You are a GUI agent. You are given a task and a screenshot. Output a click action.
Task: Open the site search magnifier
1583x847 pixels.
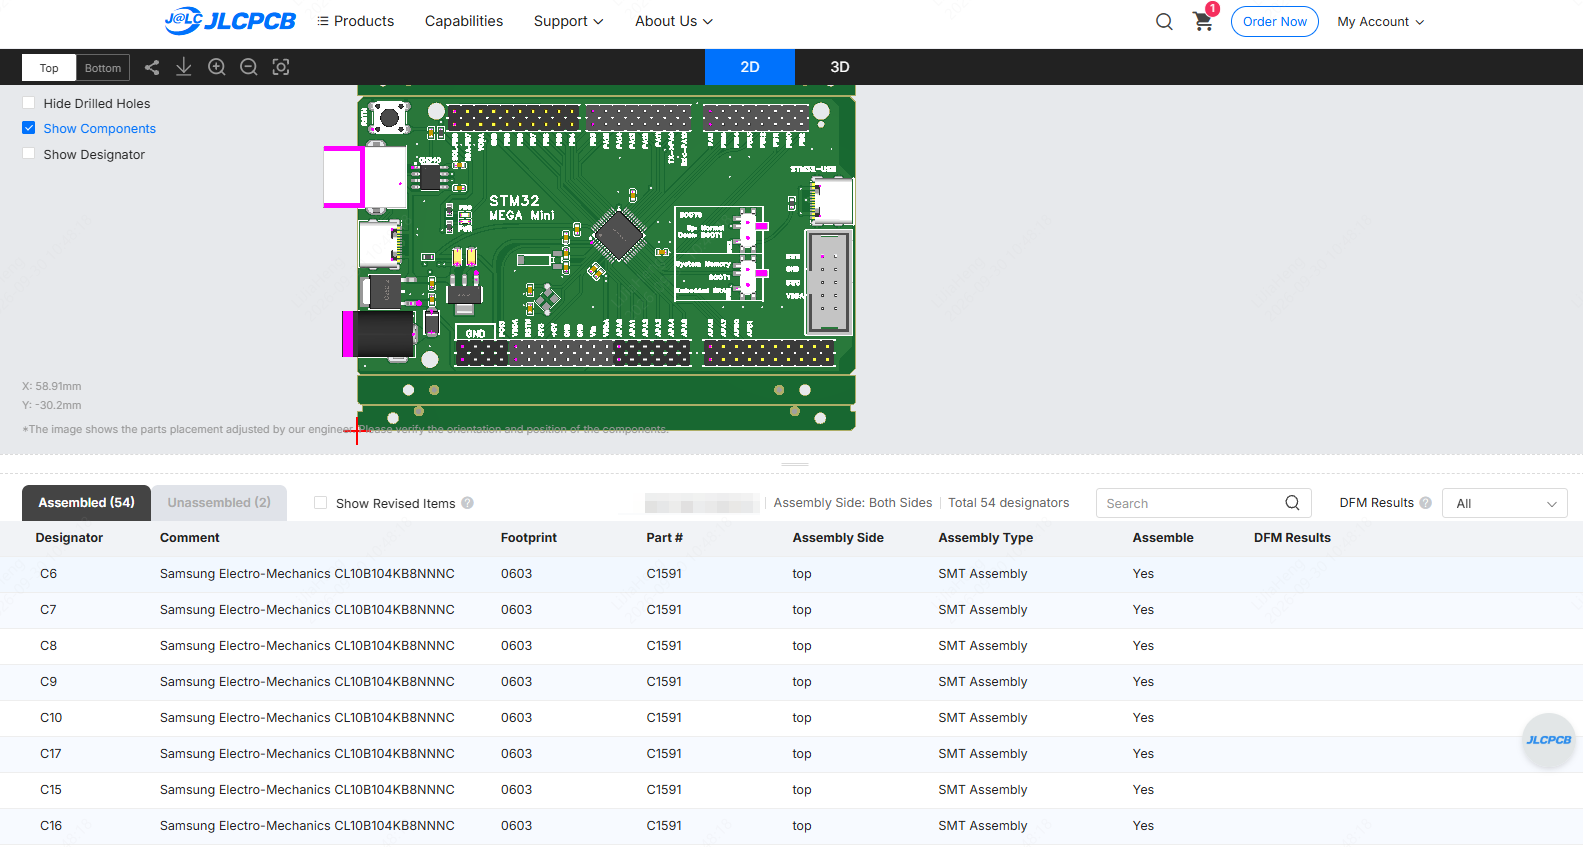pyautogui.click(x=1164, y=21)
